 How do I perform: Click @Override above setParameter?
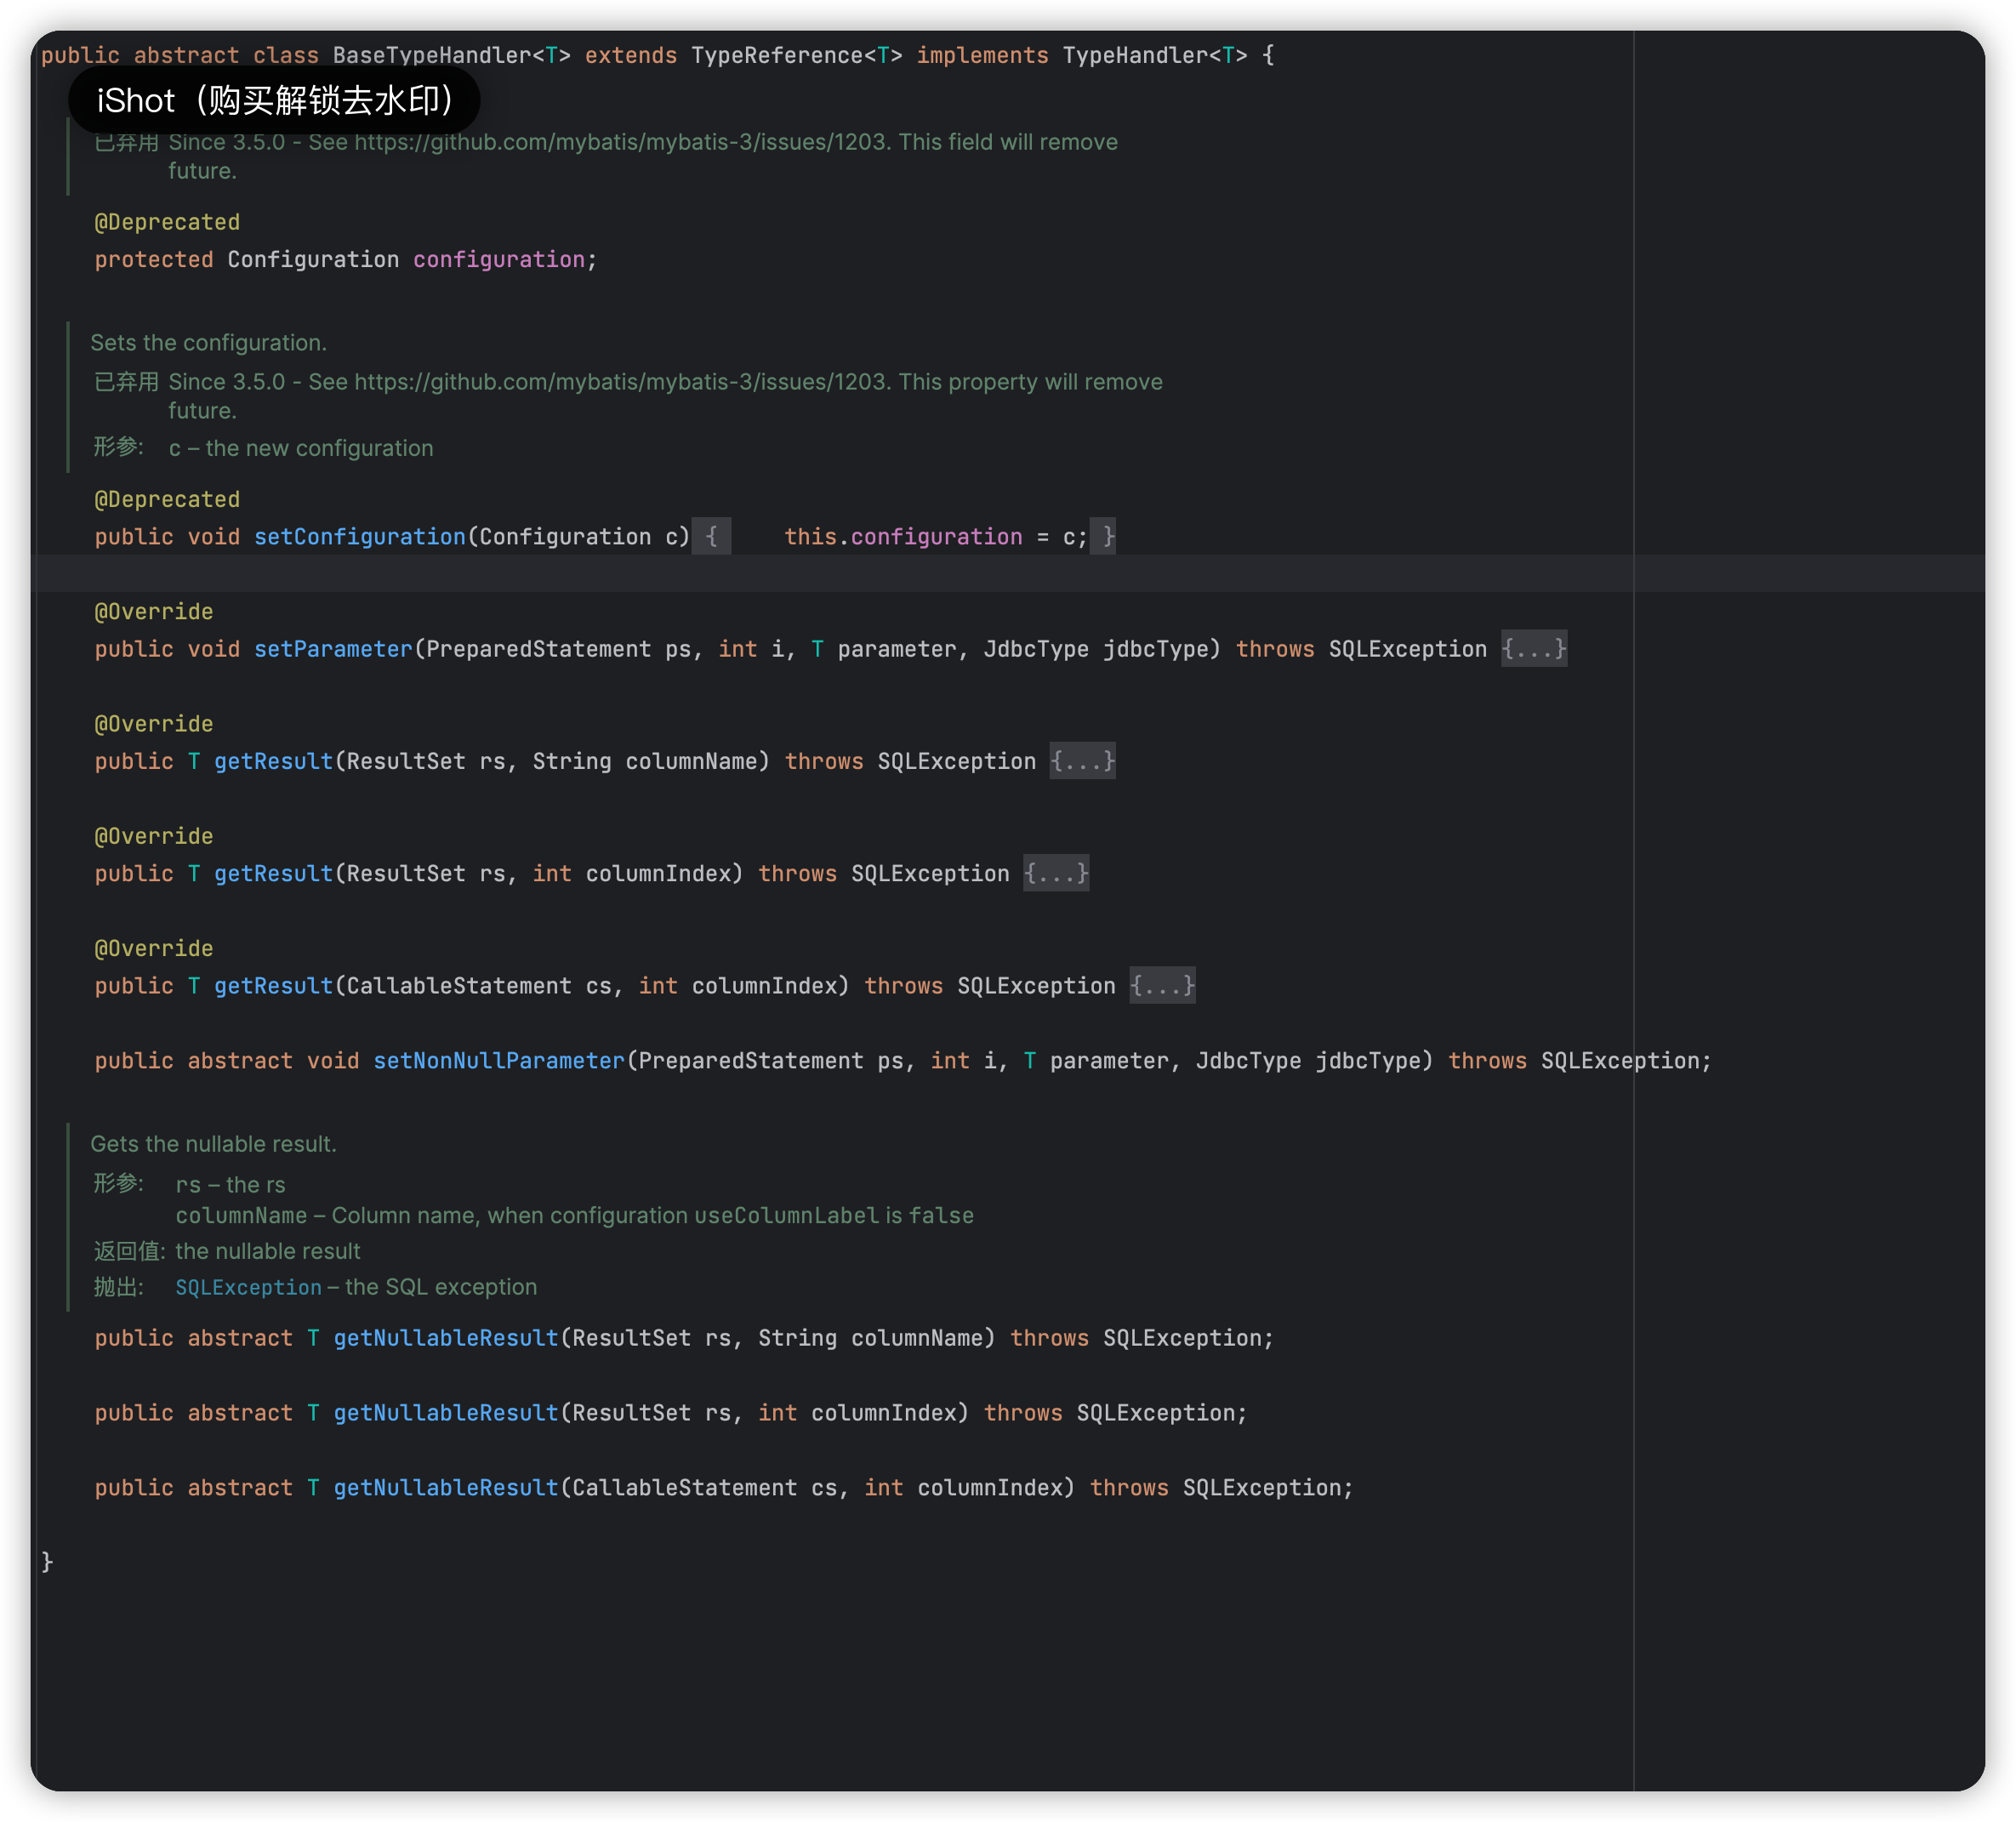click(154, 611)
